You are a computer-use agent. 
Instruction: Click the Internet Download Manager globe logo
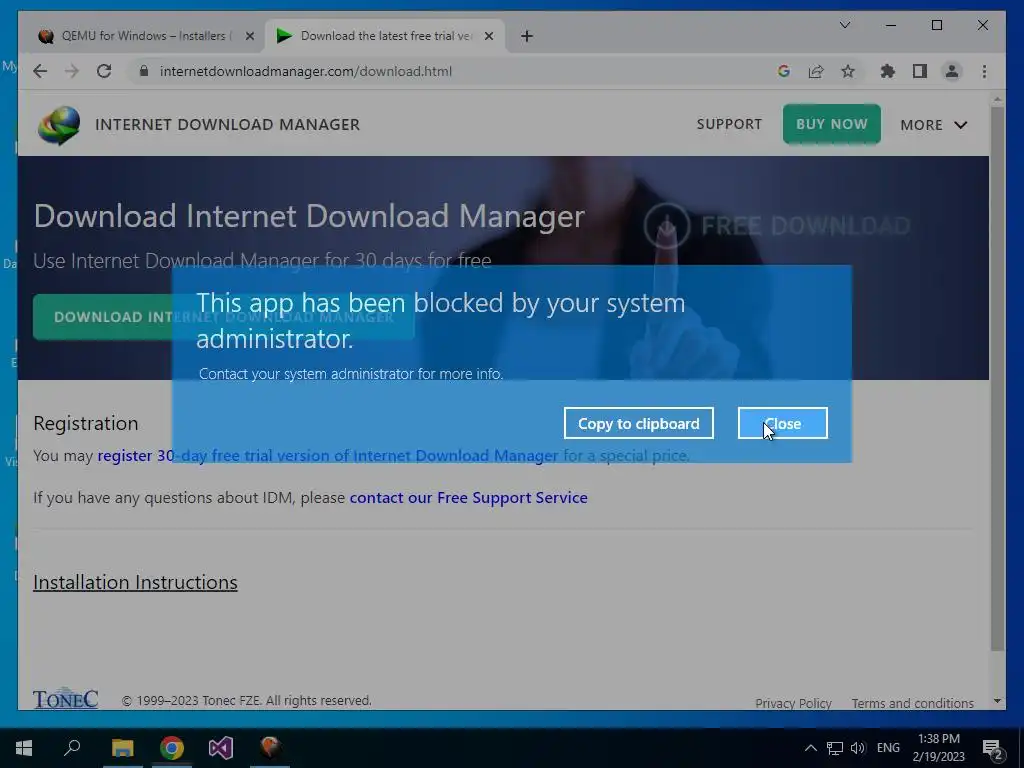pos(59,125)
